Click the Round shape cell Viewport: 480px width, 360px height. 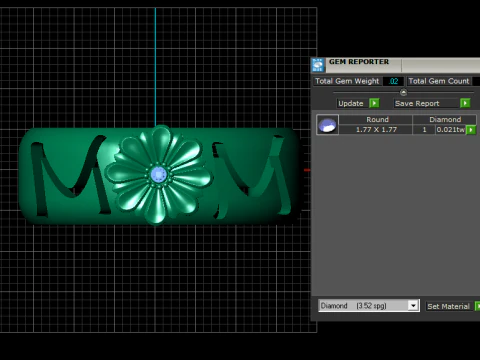(376, 119)
